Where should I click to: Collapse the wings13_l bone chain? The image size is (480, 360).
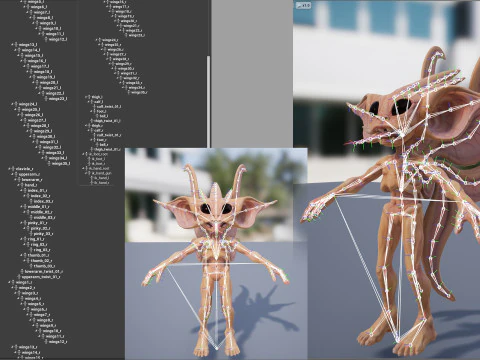tap(12, 45)
